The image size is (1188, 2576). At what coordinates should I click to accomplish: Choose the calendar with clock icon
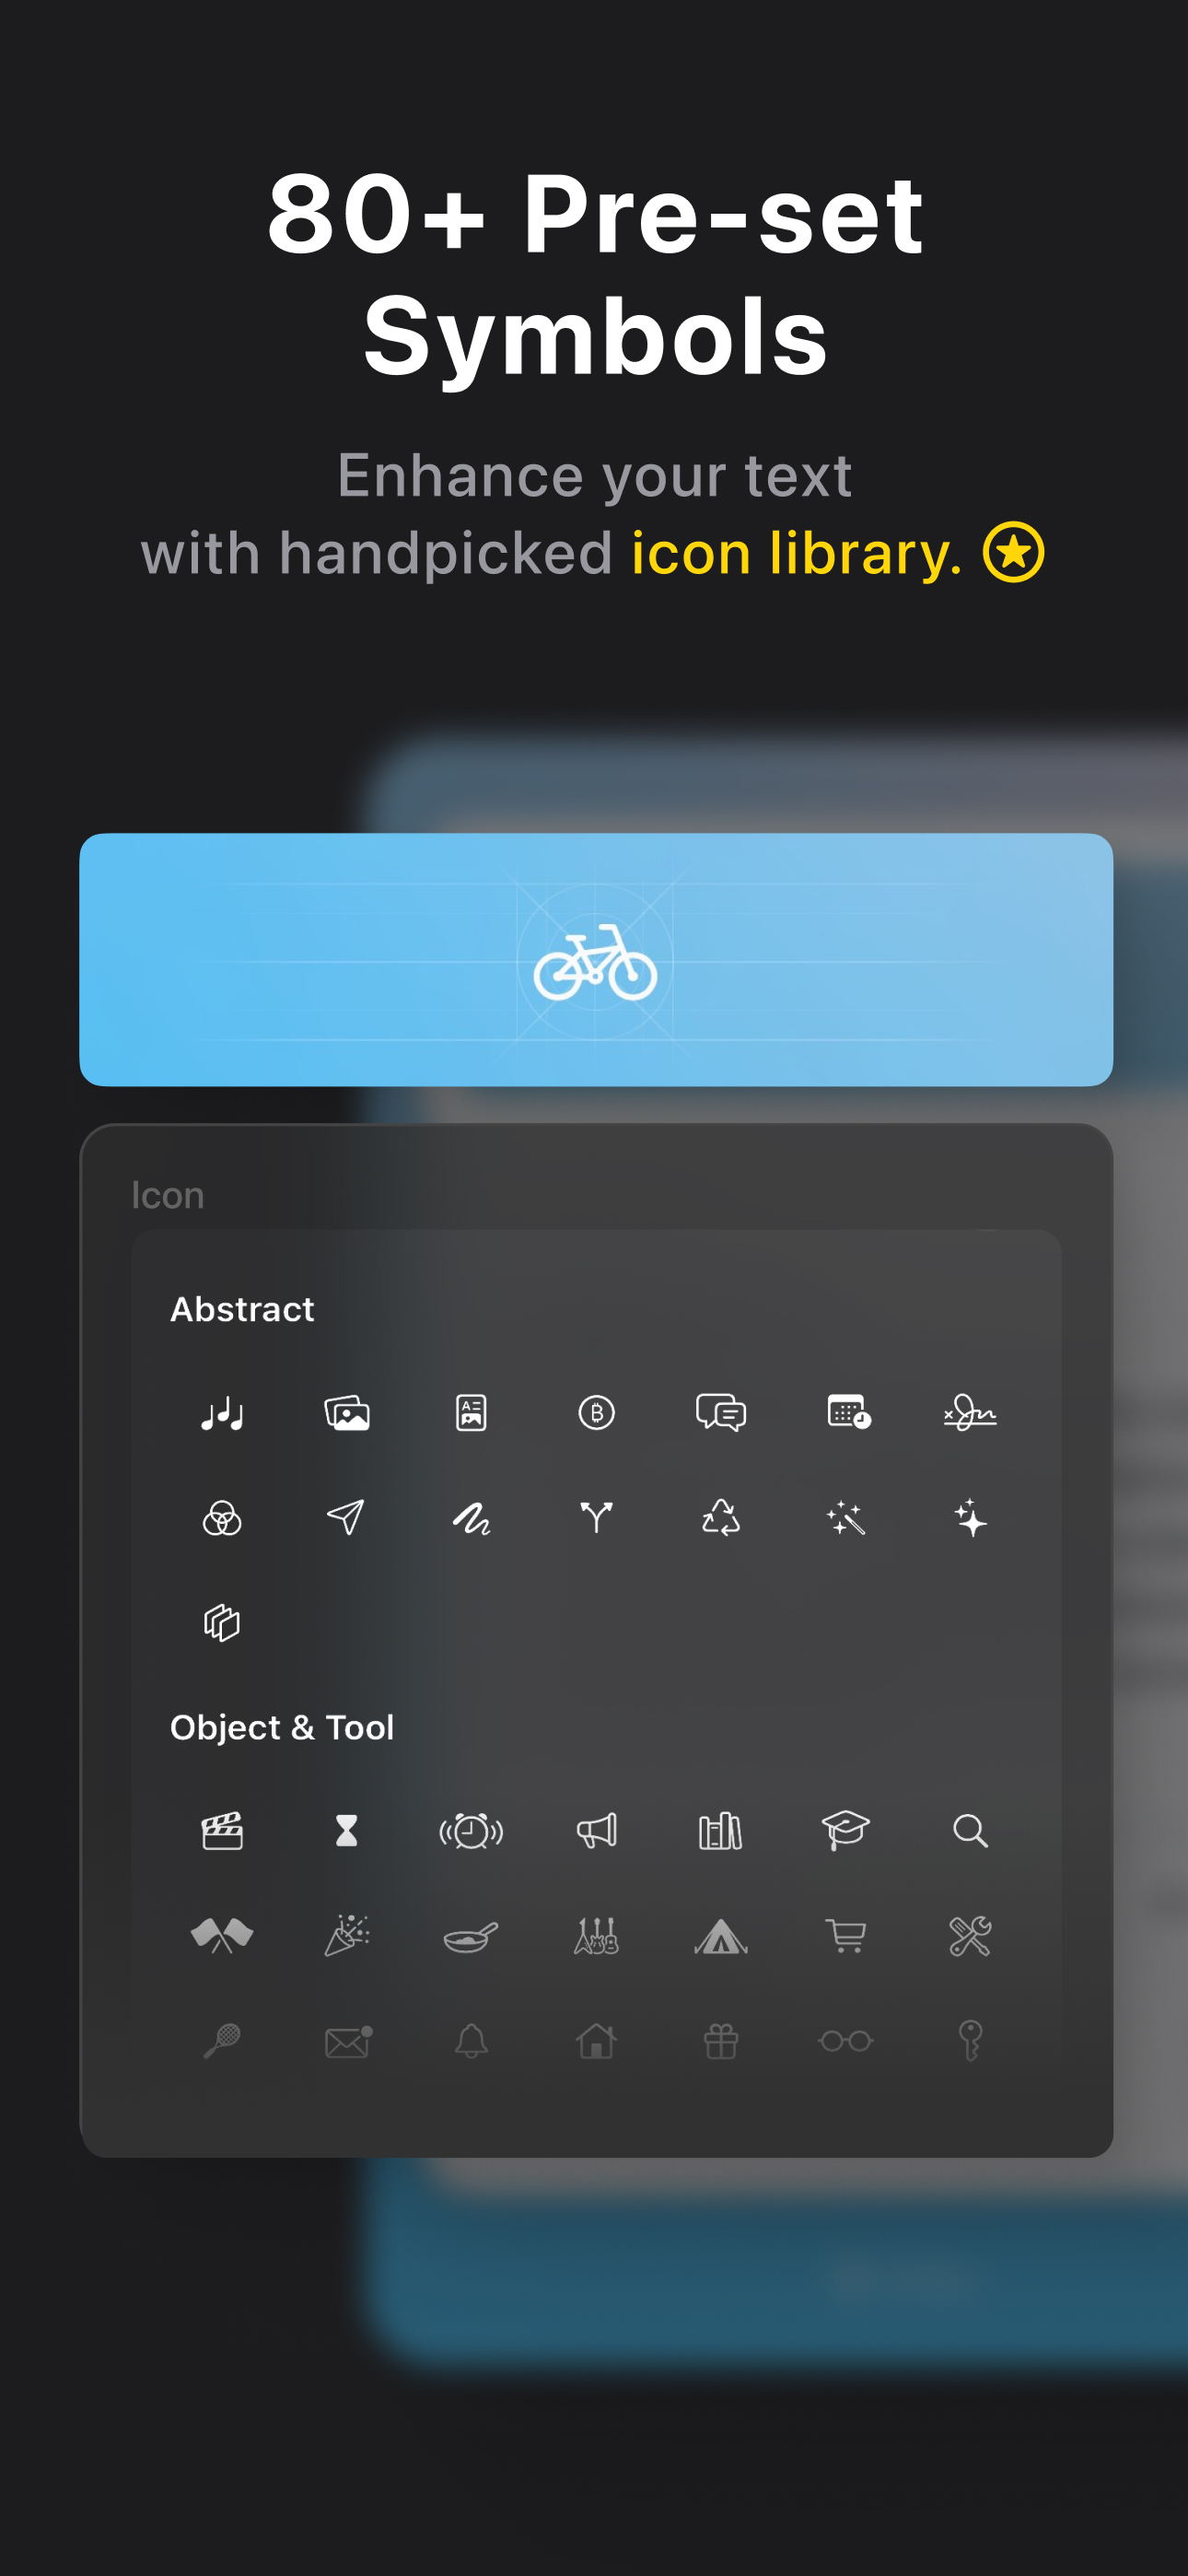tap(848, 1412)
